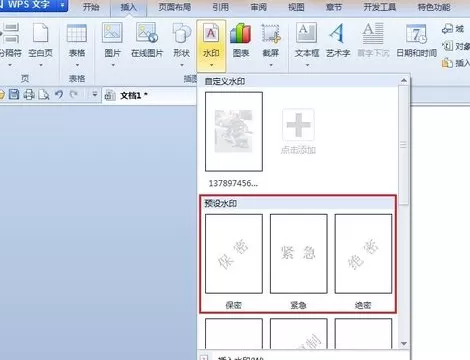Click the 形状 shapes icon

coord(182,33)
